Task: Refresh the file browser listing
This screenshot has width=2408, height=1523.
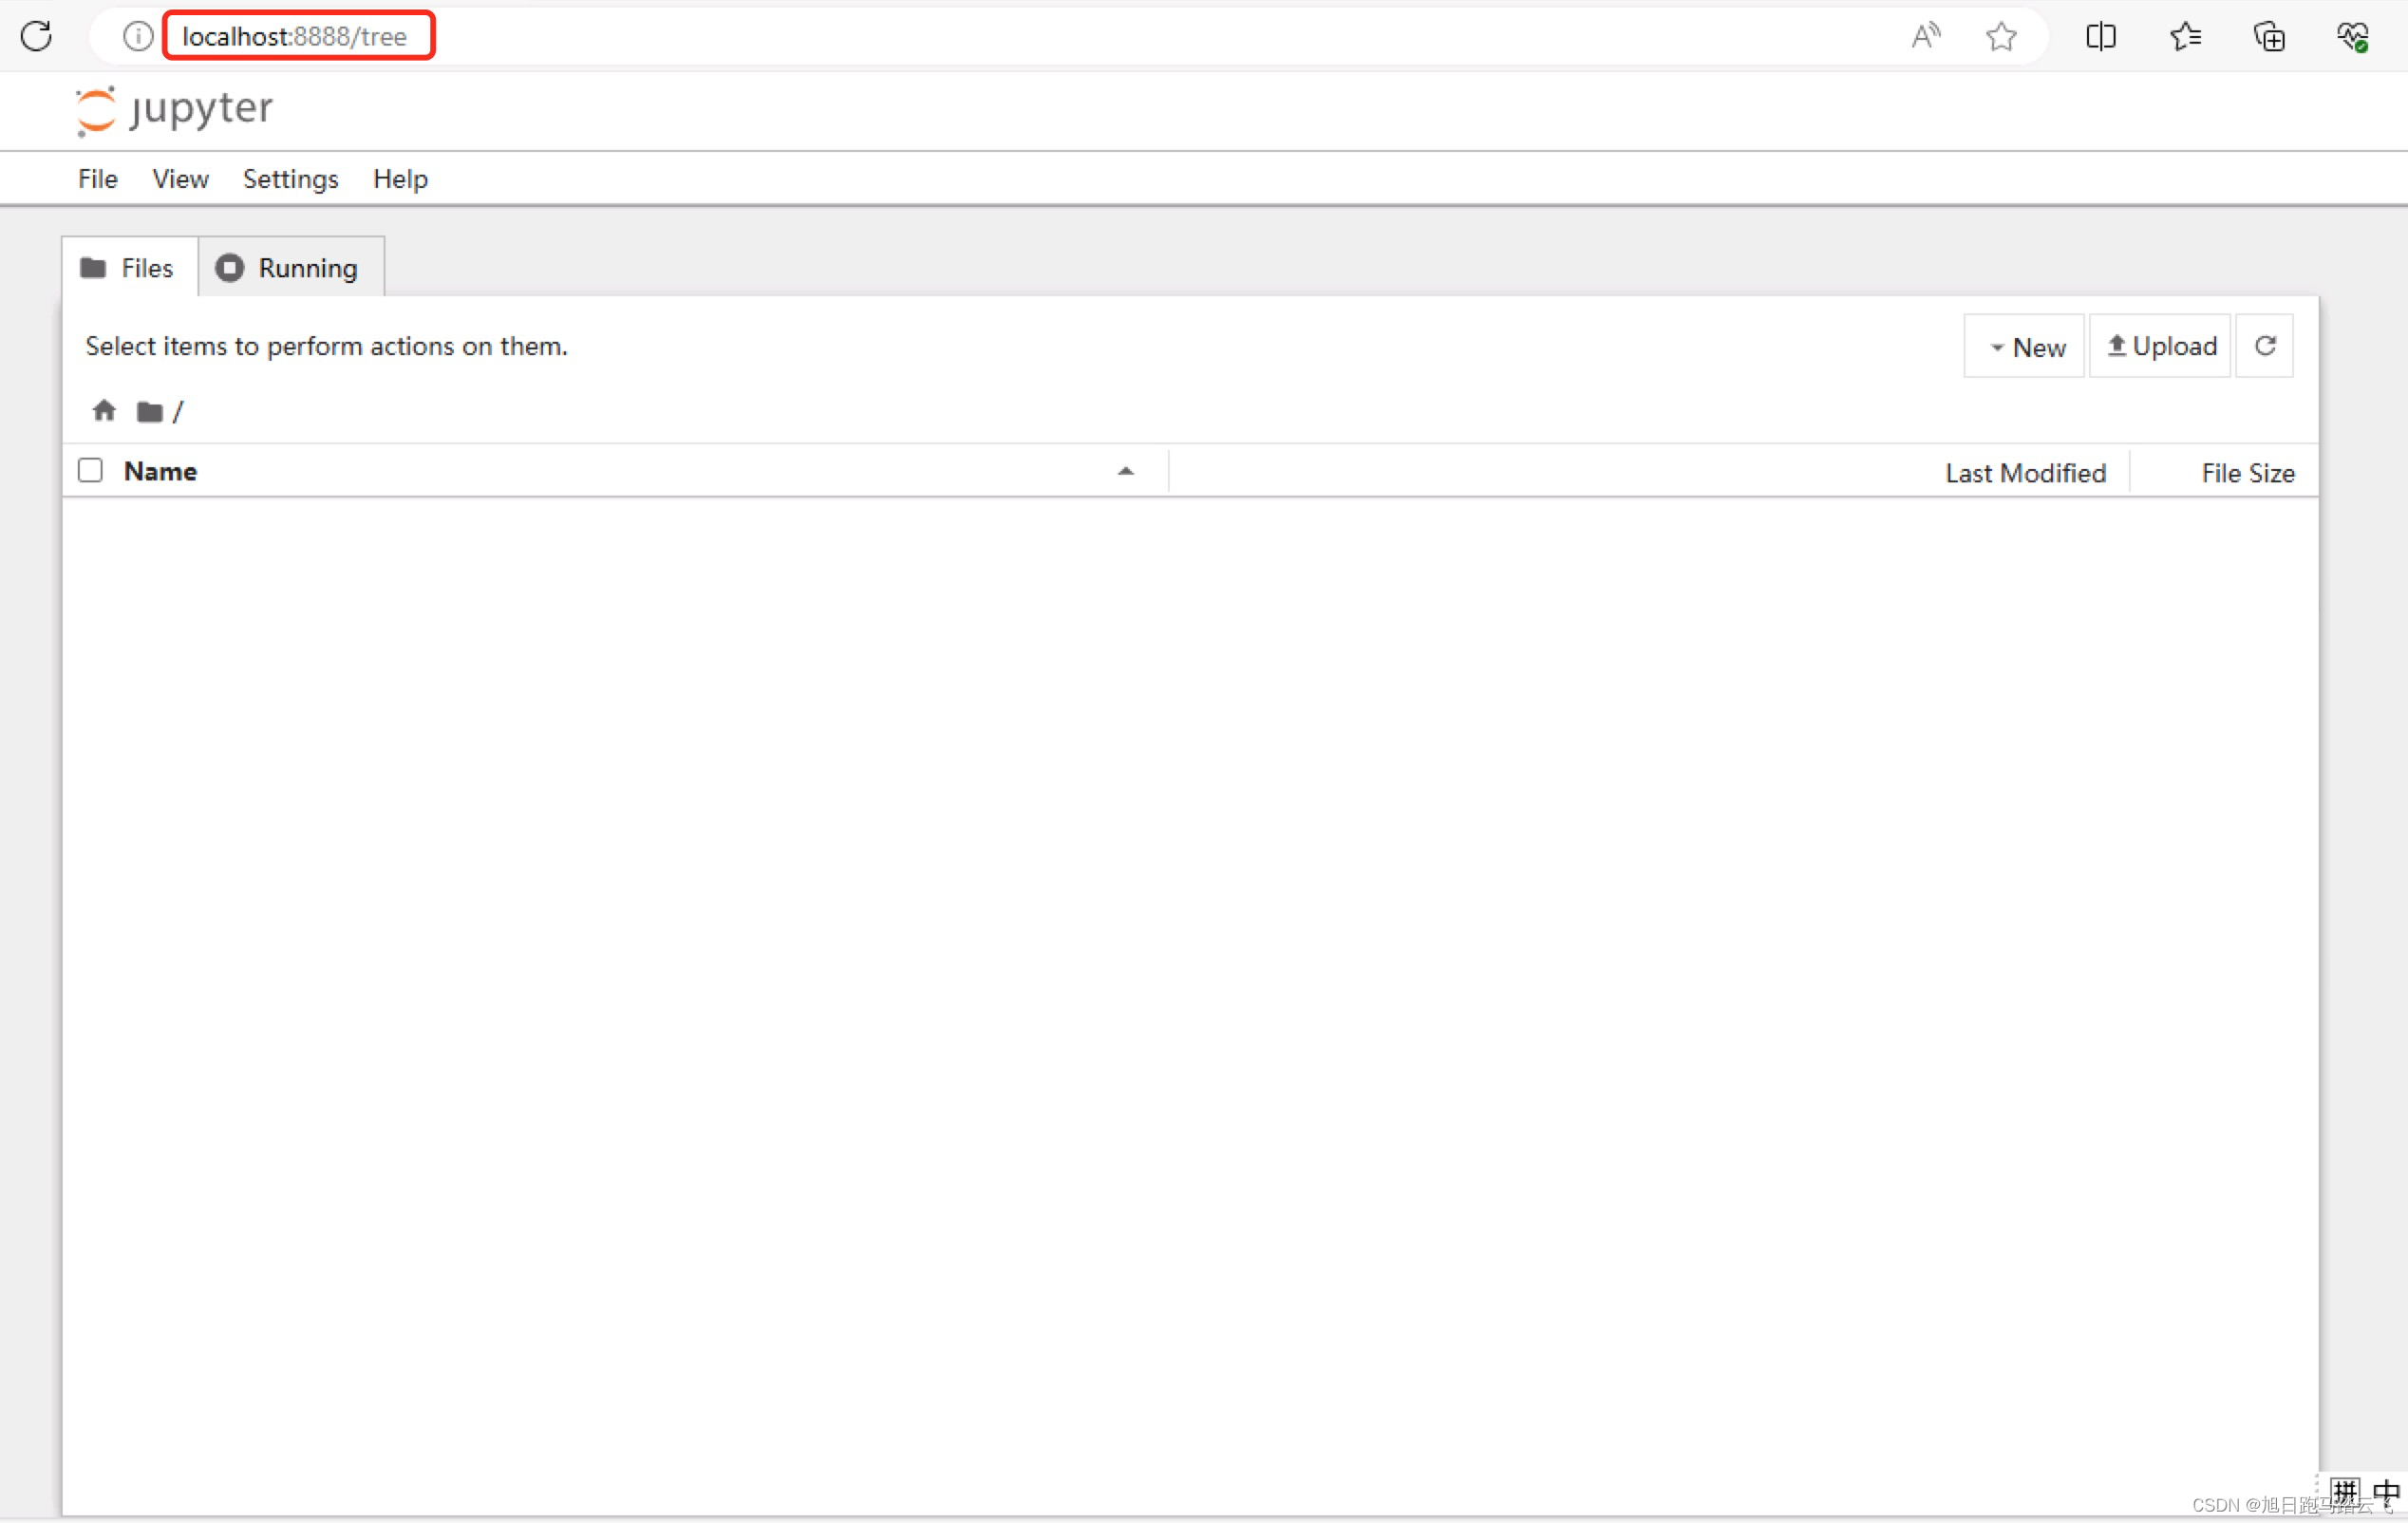Action: point(2265,346)
